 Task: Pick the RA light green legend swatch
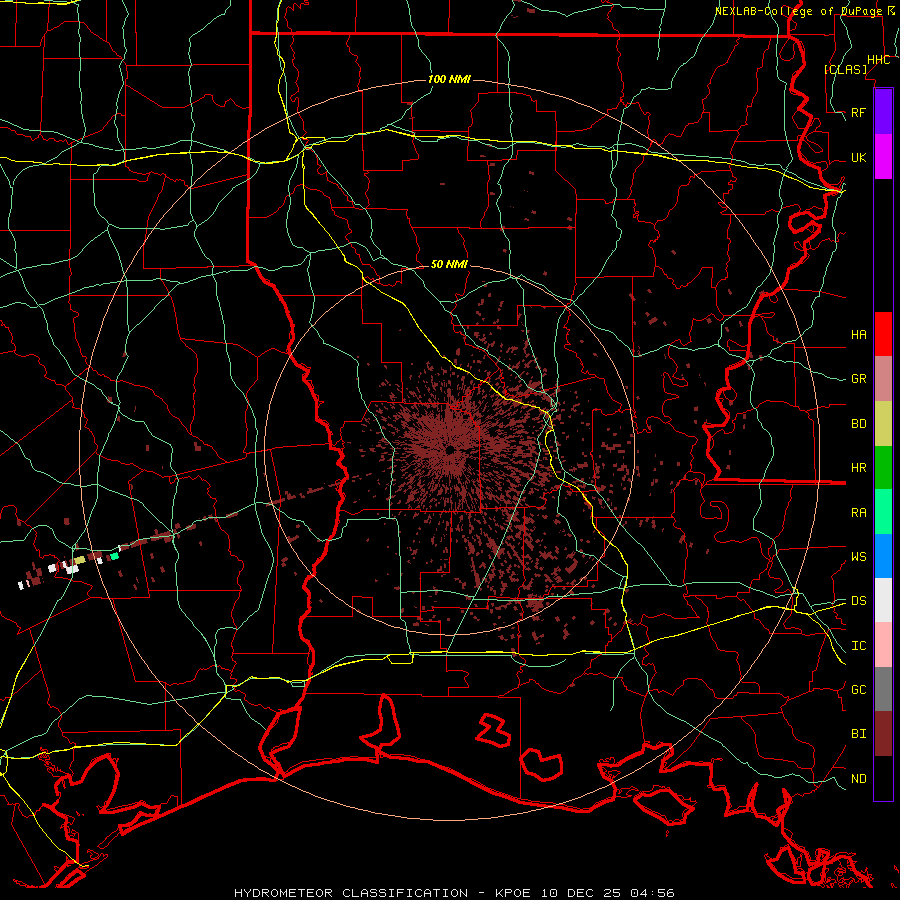[883, 511]
